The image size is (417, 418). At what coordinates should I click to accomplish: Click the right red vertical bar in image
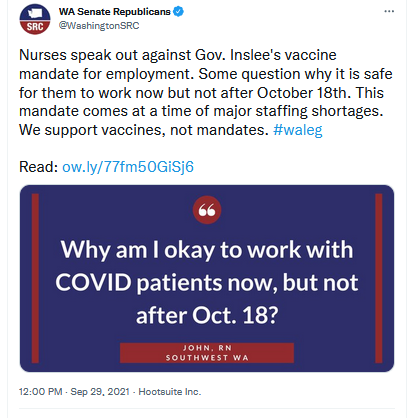click(379, 278)
